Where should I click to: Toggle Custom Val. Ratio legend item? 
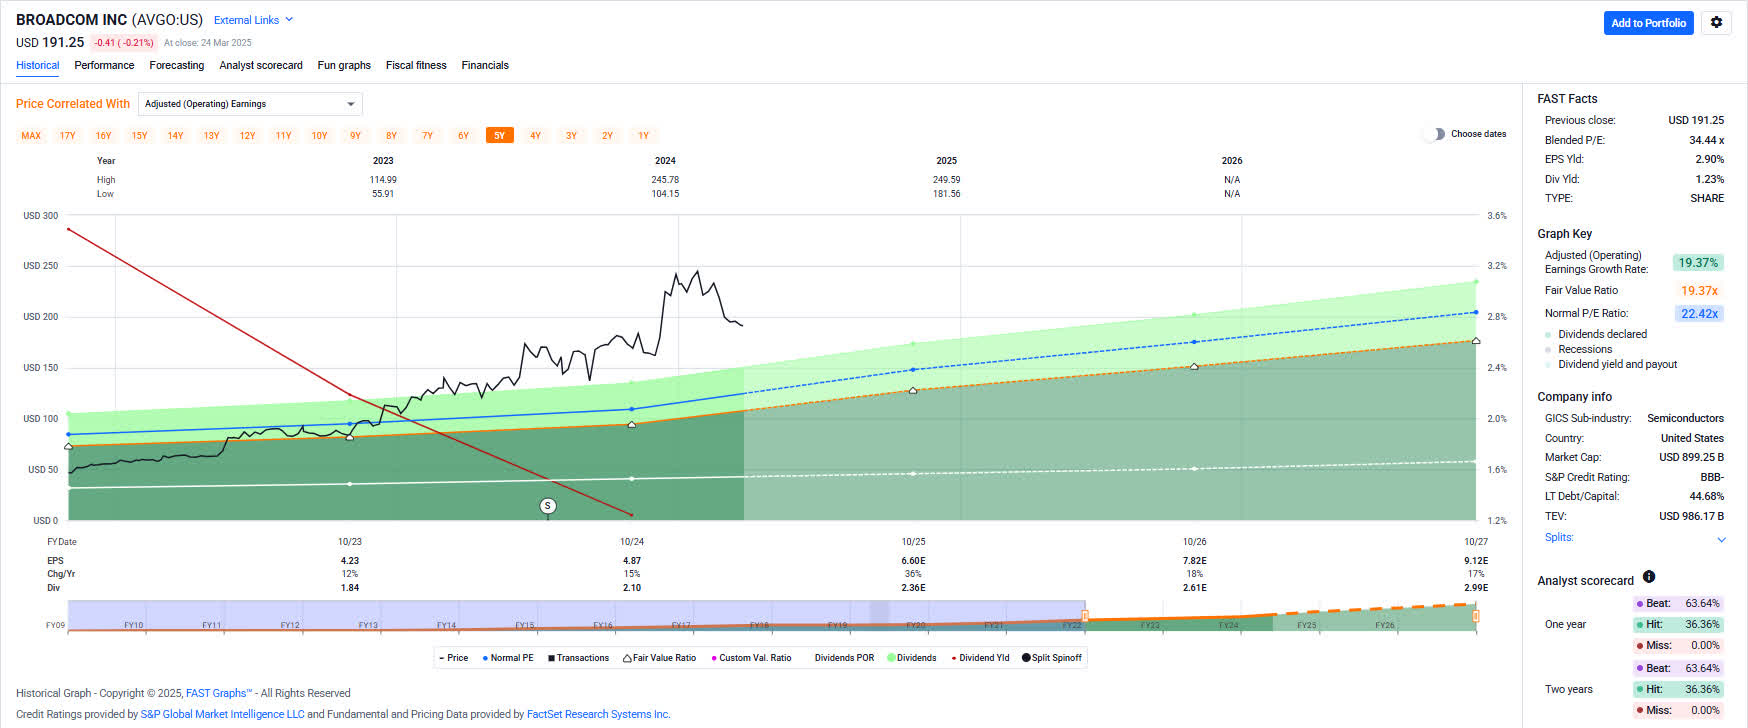tap(750, 658)
